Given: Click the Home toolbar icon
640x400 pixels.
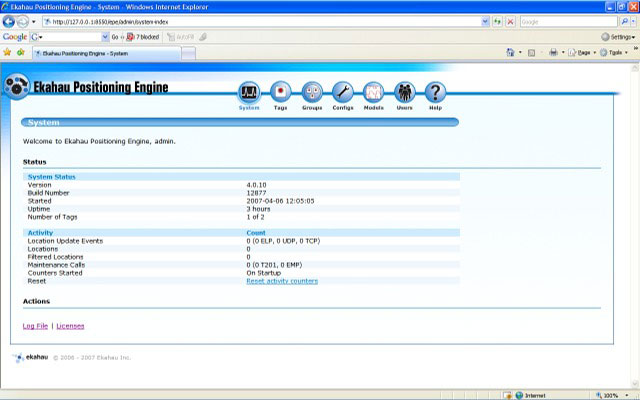Looking at the screenshot, I should (510, 52).
